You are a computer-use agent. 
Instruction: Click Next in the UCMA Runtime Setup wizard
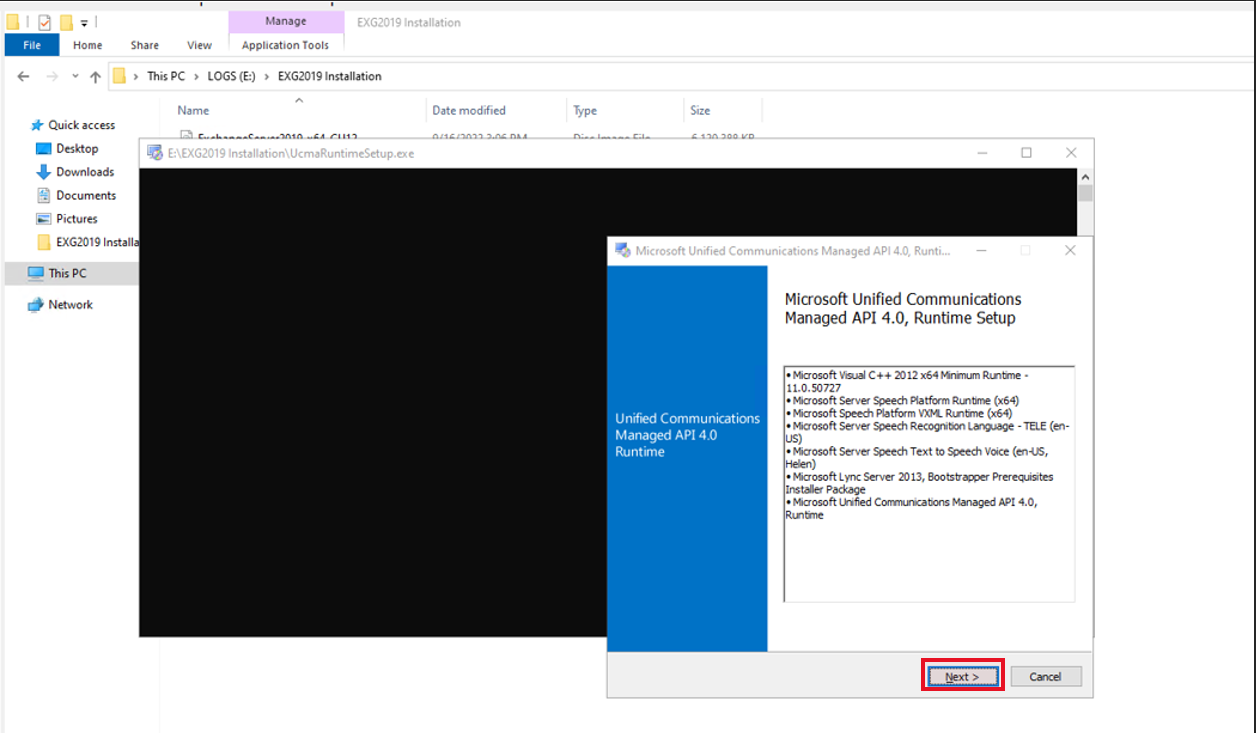coord(961,676)
